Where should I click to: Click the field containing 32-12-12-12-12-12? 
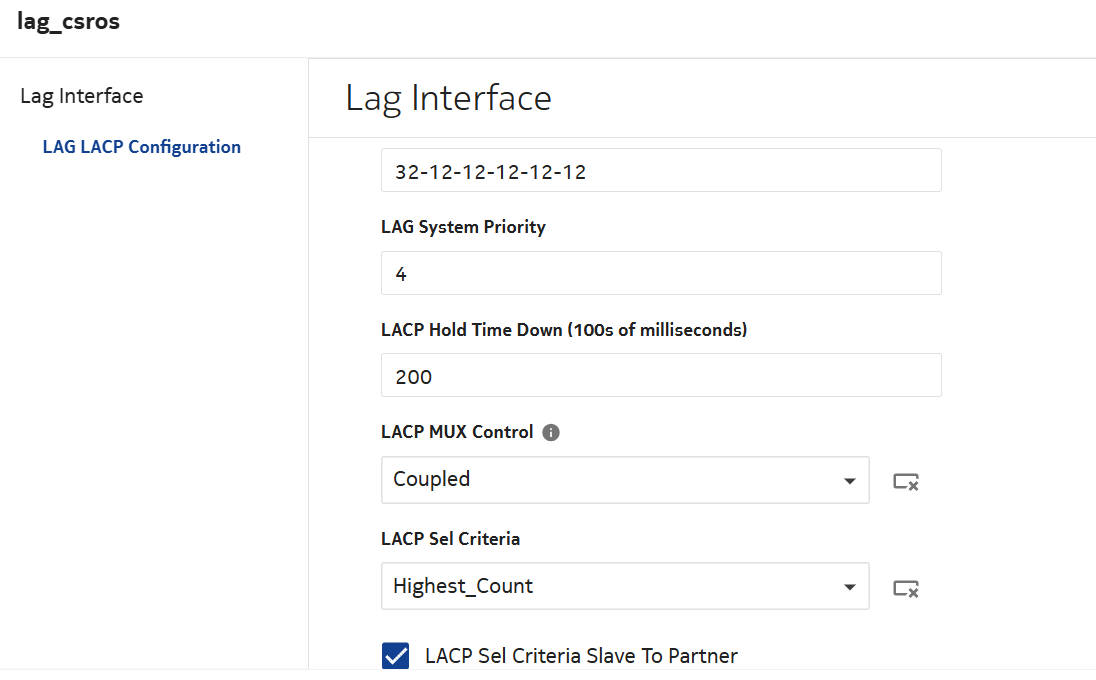tap(660, 171)
